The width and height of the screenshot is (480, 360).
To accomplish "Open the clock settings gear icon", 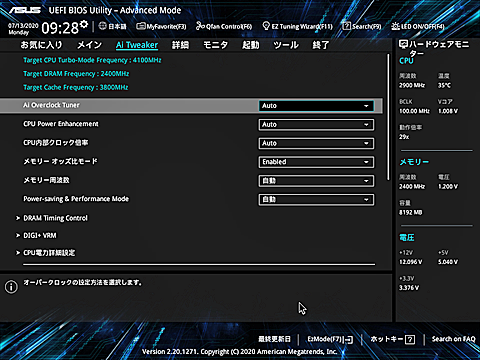I will coord(84,24).
